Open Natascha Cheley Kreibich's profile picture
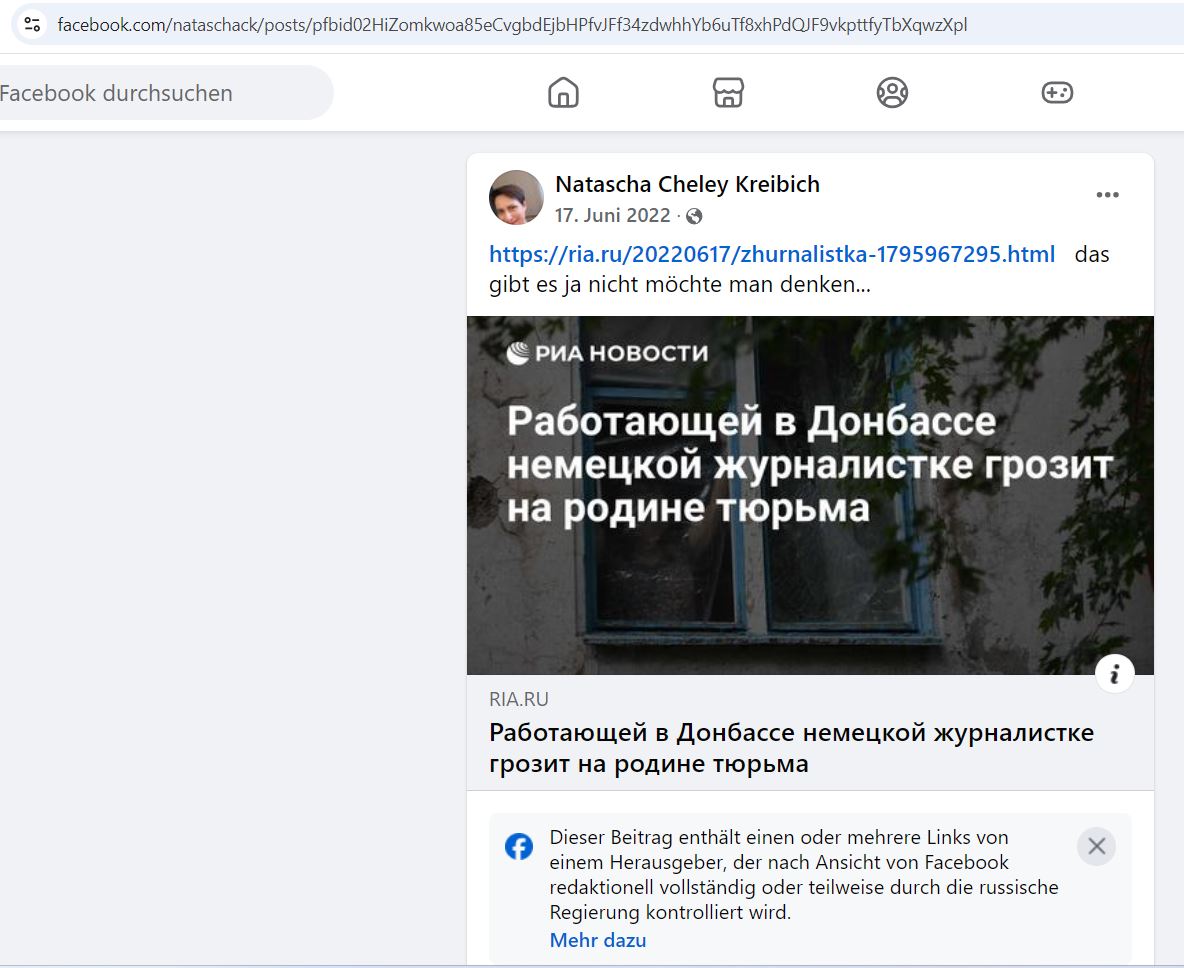The height and width of the screenshot is (968, 1184). 516,197
